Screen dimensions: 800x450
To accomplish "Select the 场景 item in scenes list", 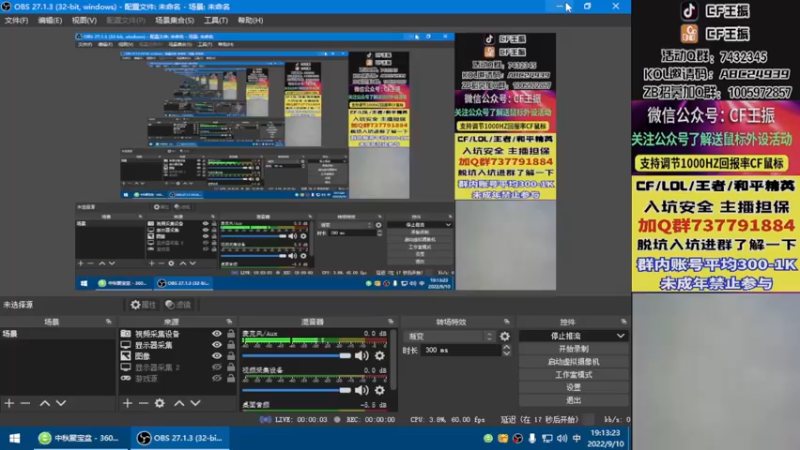I will coord(58,334).
